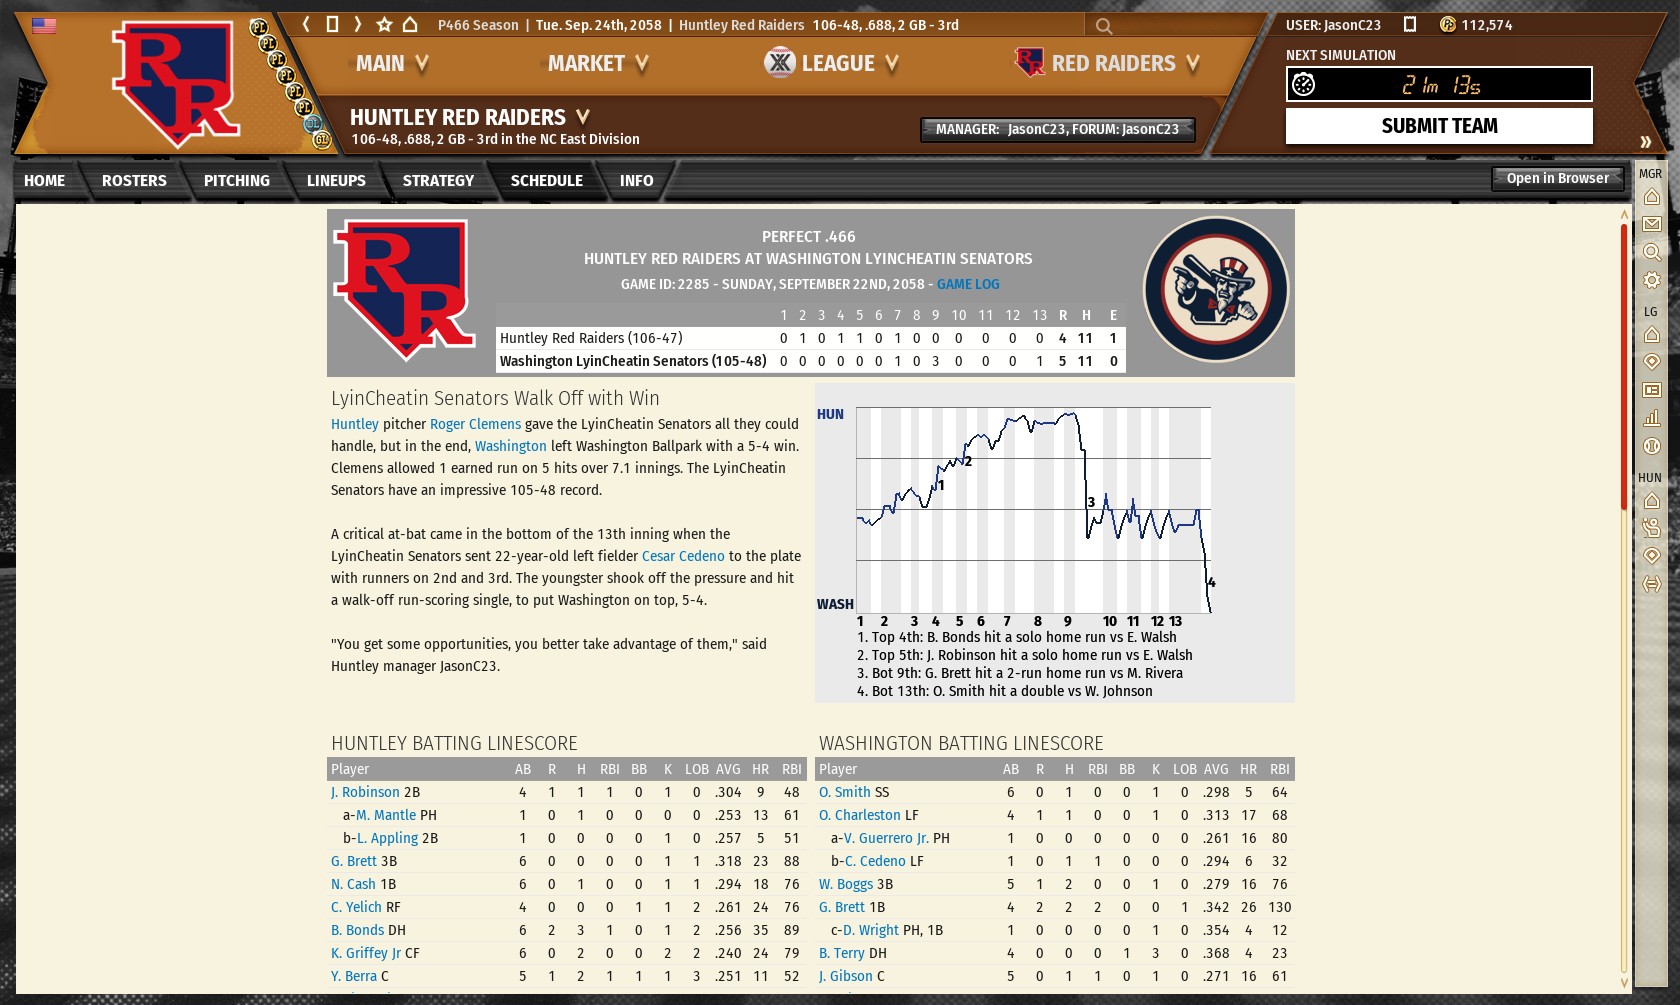Open the LG news page icon in sidebar
The image size is (1680, 1005).
(x=1652, y=390)
